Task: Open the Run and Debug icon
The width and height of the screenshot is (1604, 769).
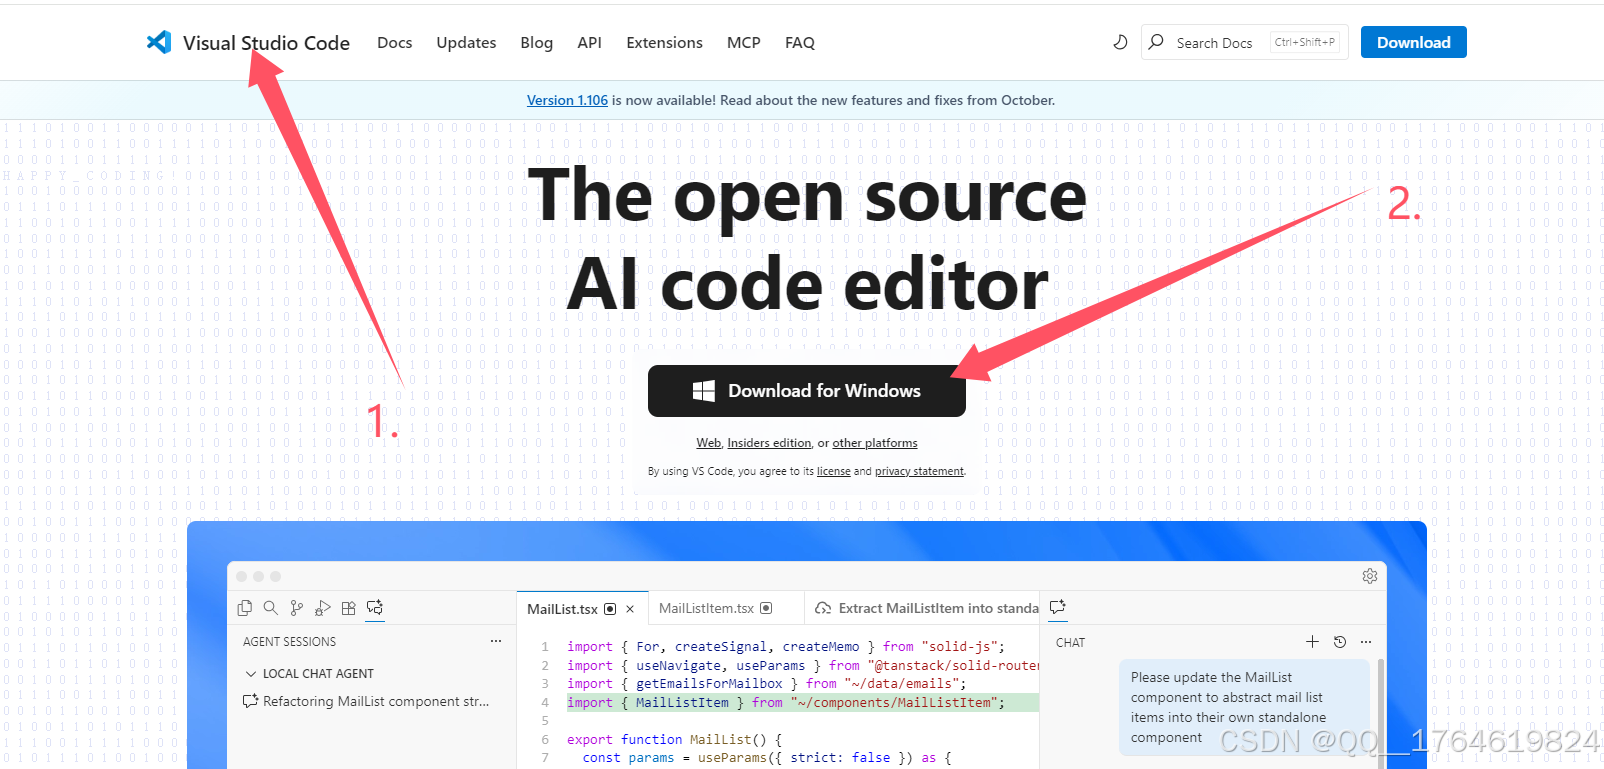Action: tap(323, 608)
